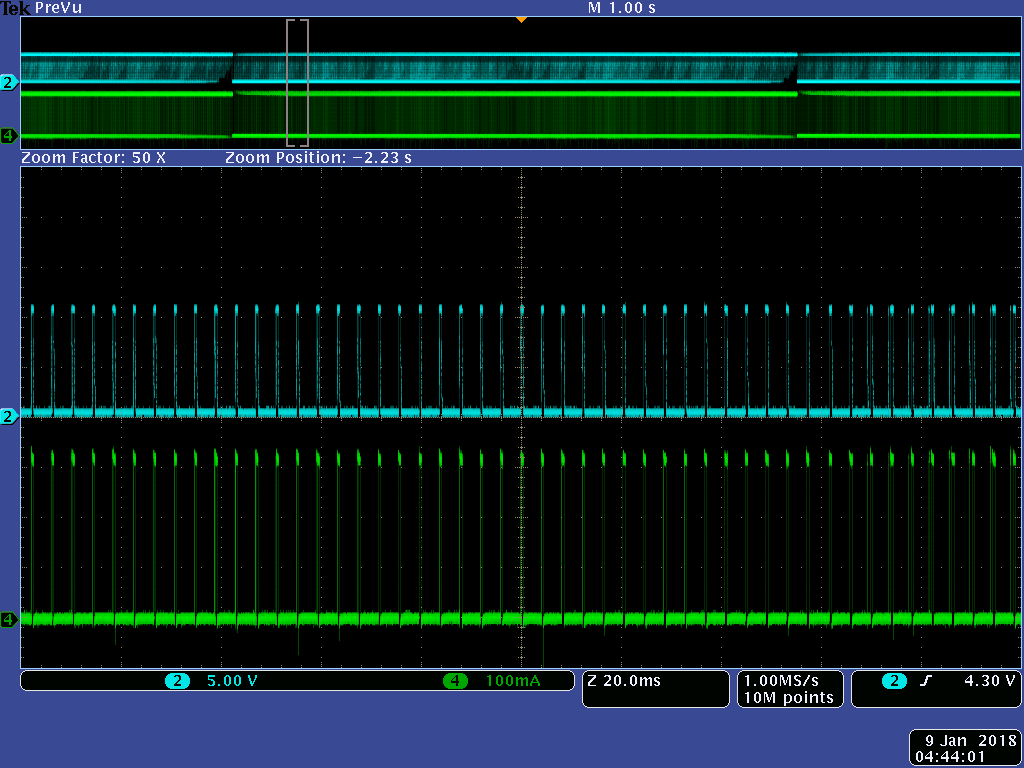Select the orange trigger position marker
Viewport: 1024px width, 768px height.
(520, 20)
